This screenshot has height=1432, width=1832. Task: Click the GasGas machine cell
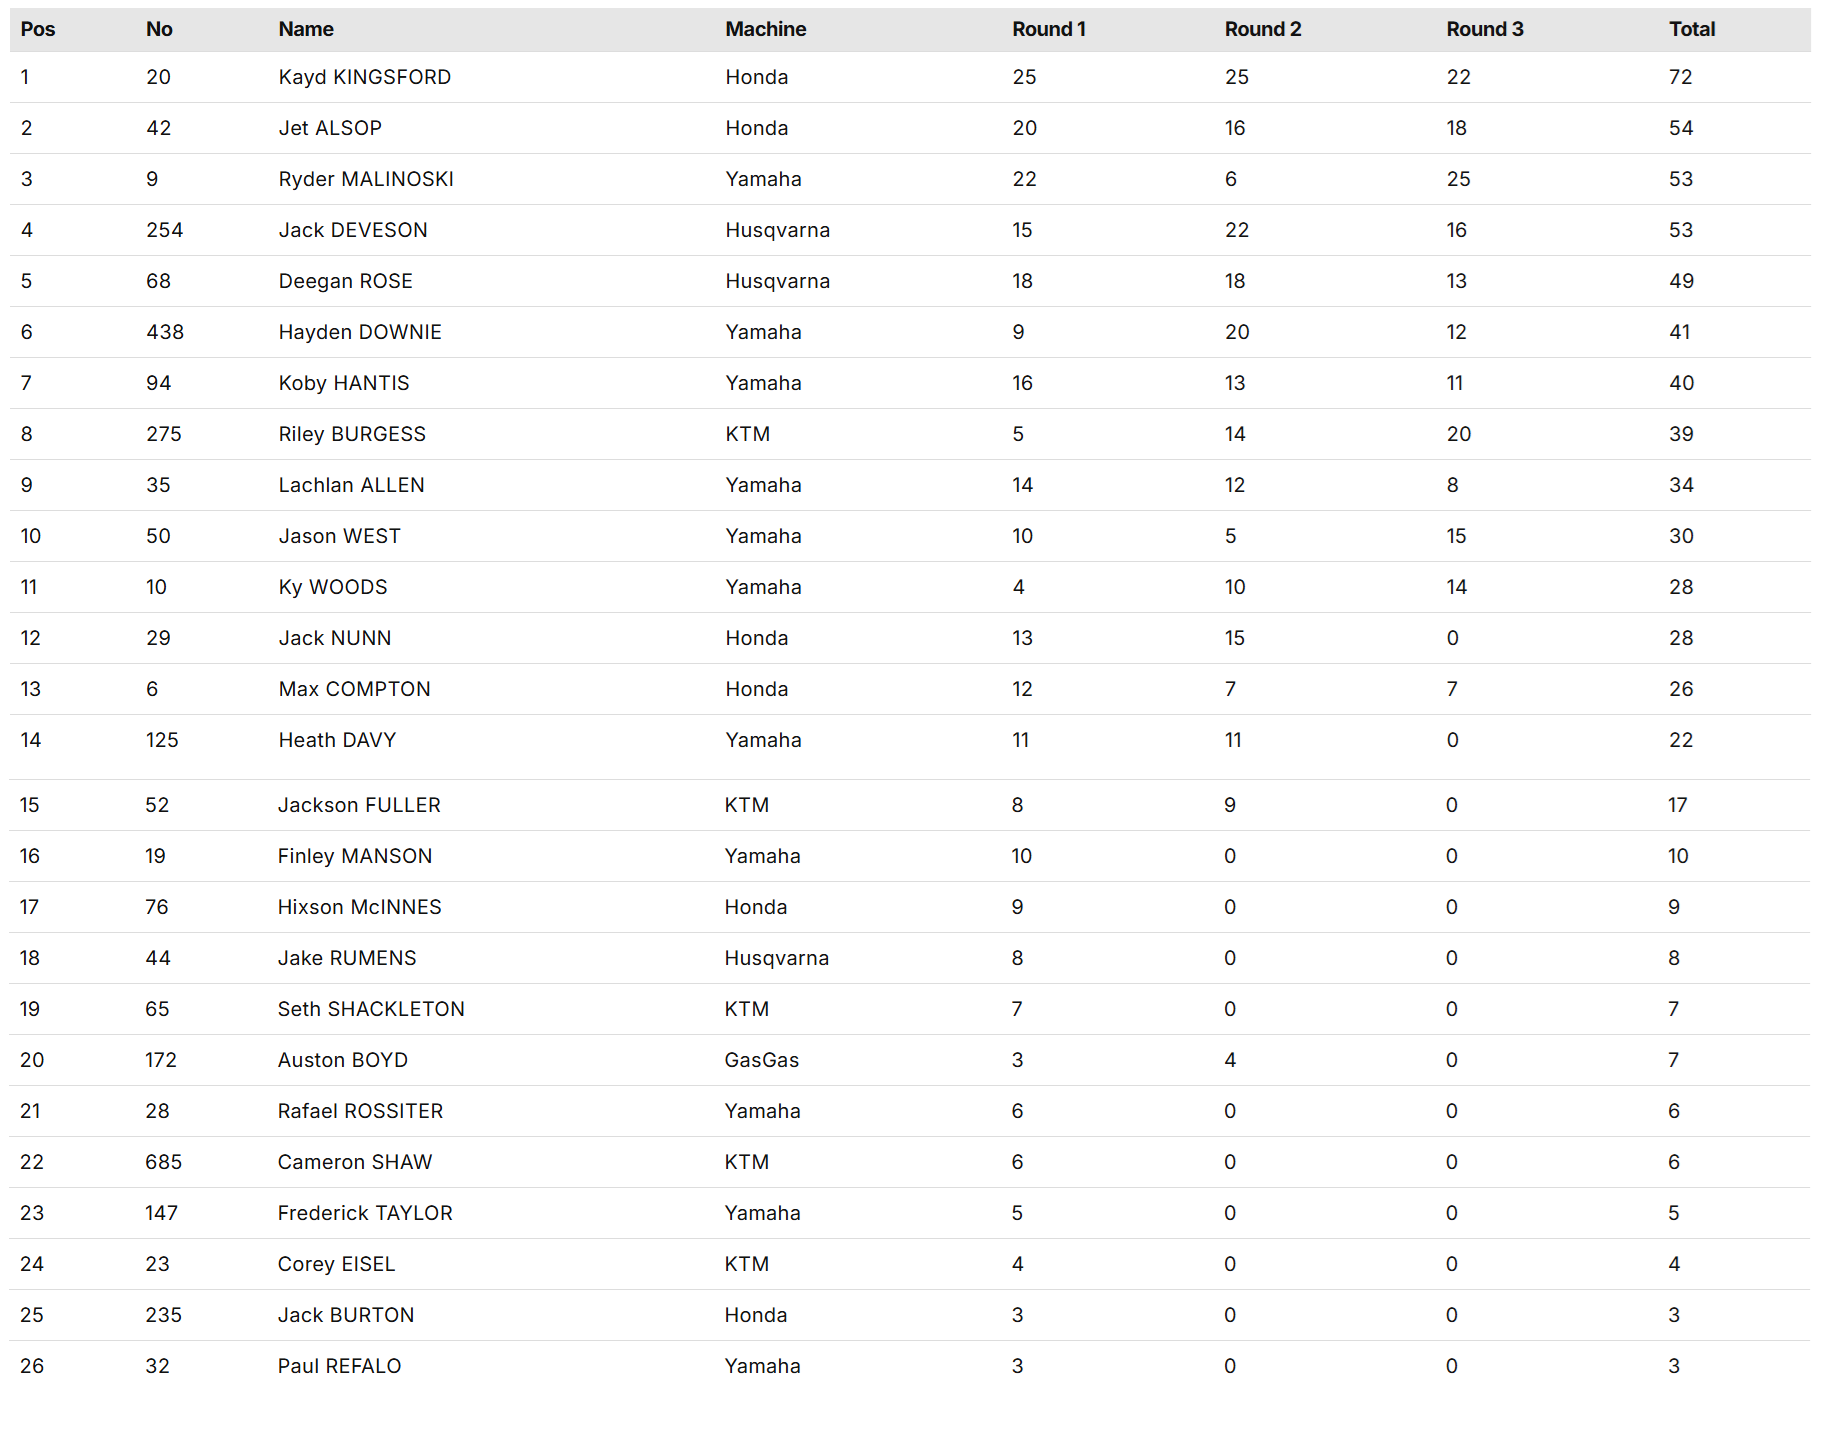pyautogui.click(x=761, y=1060)
